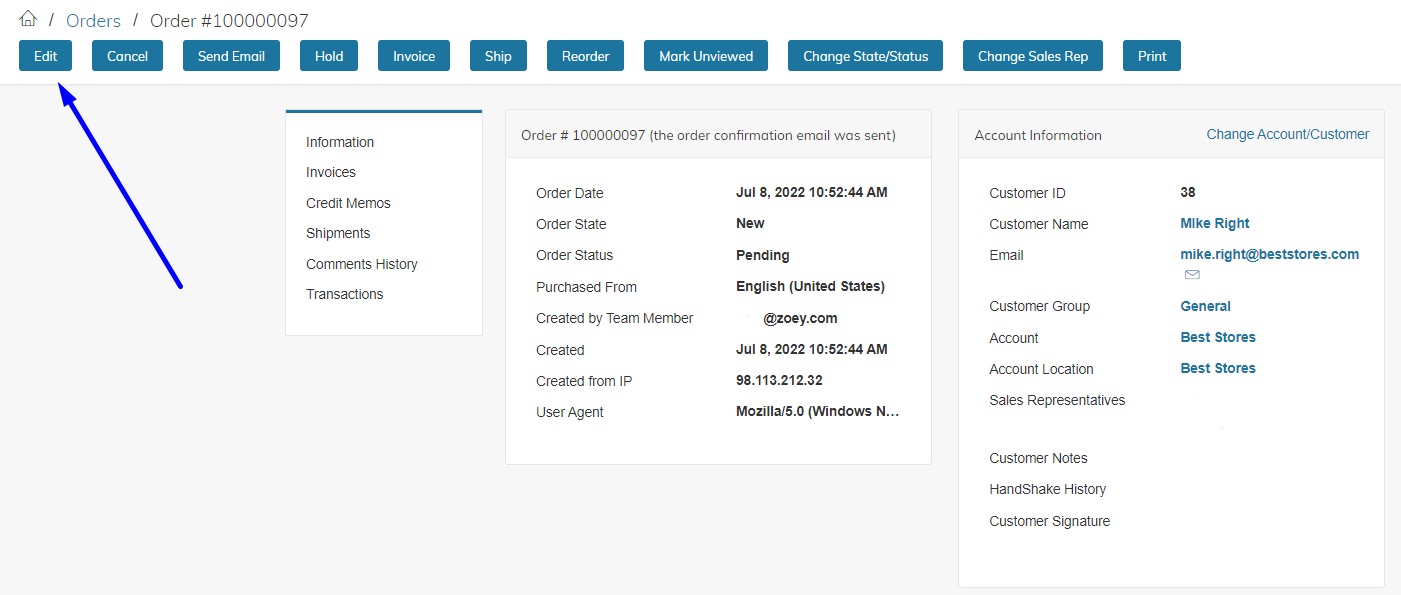
Task: Click the Purchased From value English (United States)
Action: pos(810,286)
